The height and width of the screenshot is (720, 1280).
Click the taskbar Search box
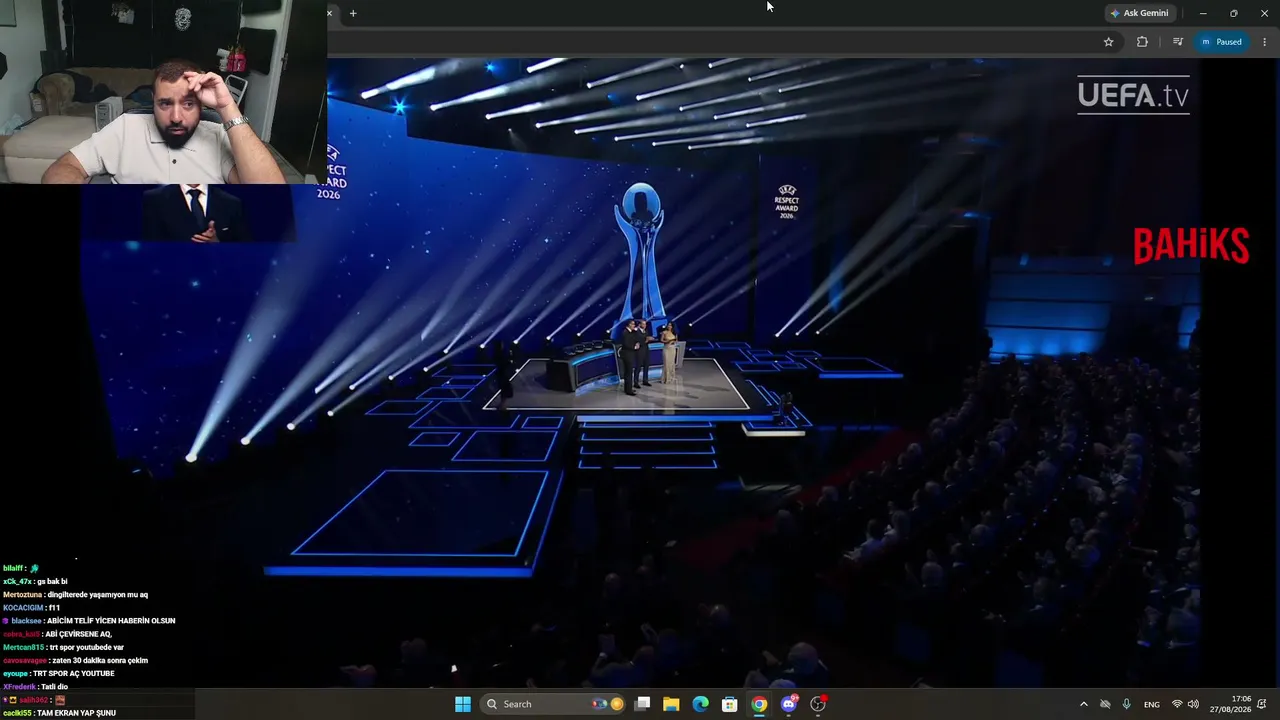551,704
